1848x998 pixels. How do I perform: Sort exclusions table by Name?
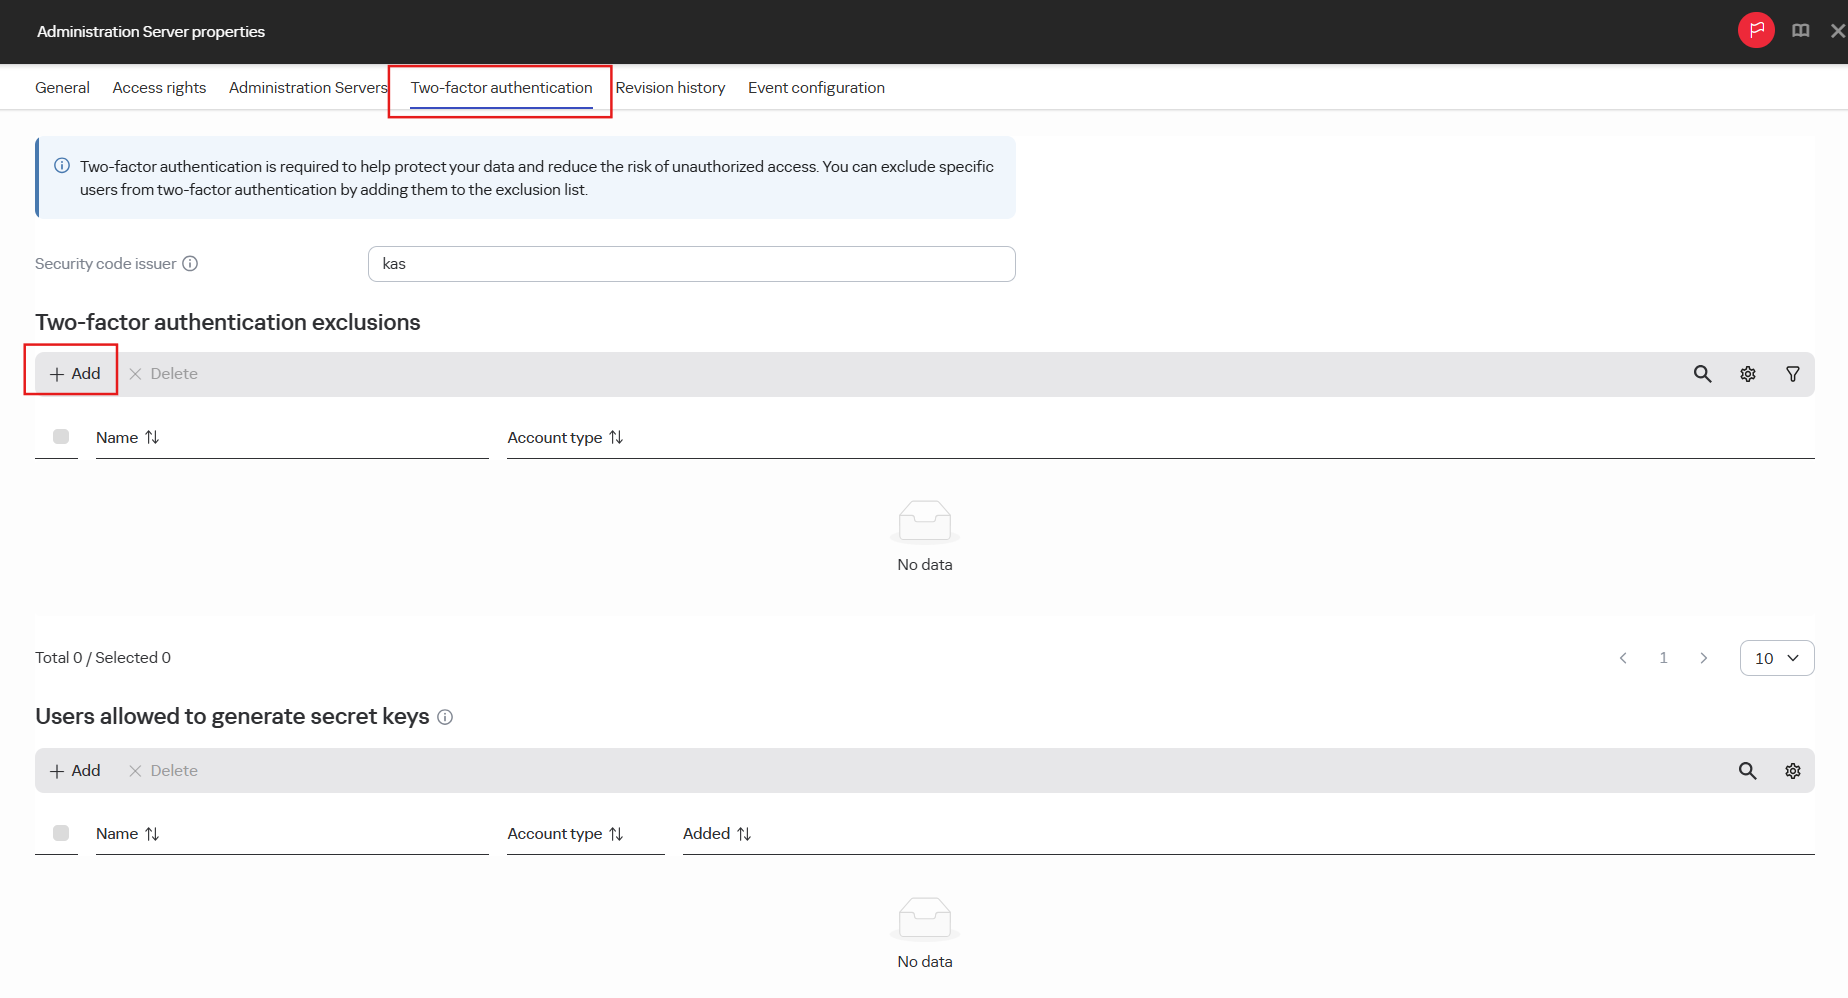click(127, 438)
